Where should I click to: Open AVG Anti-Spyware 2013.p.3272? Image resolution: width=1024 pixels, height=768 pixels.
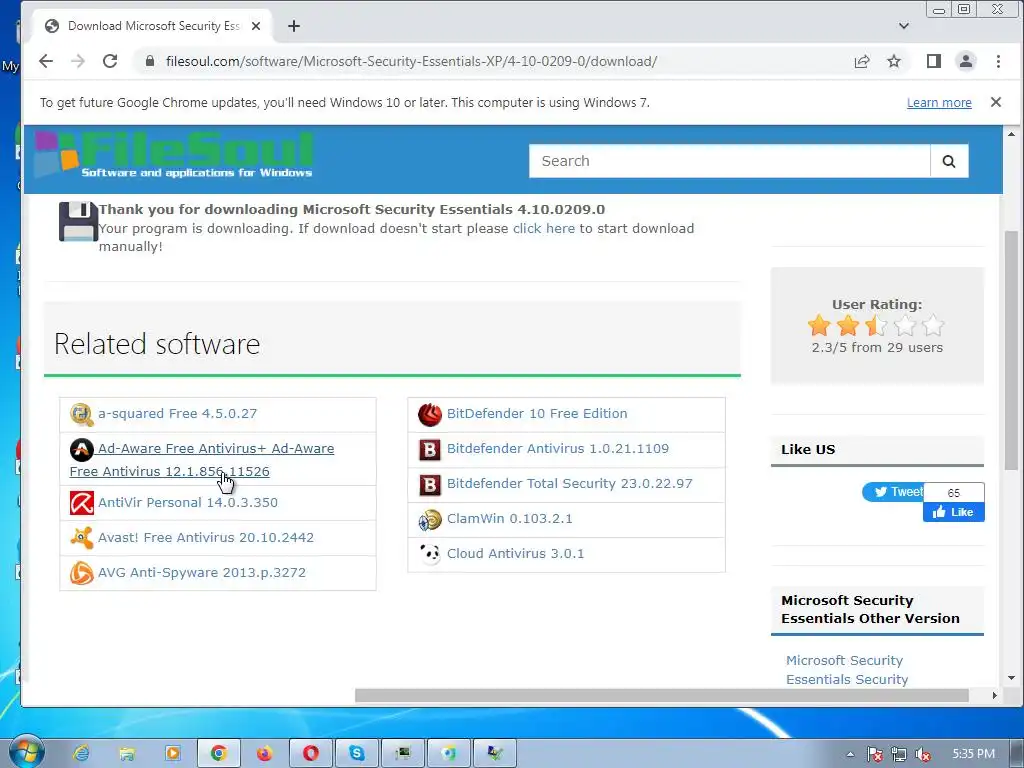tap(202, 573)
